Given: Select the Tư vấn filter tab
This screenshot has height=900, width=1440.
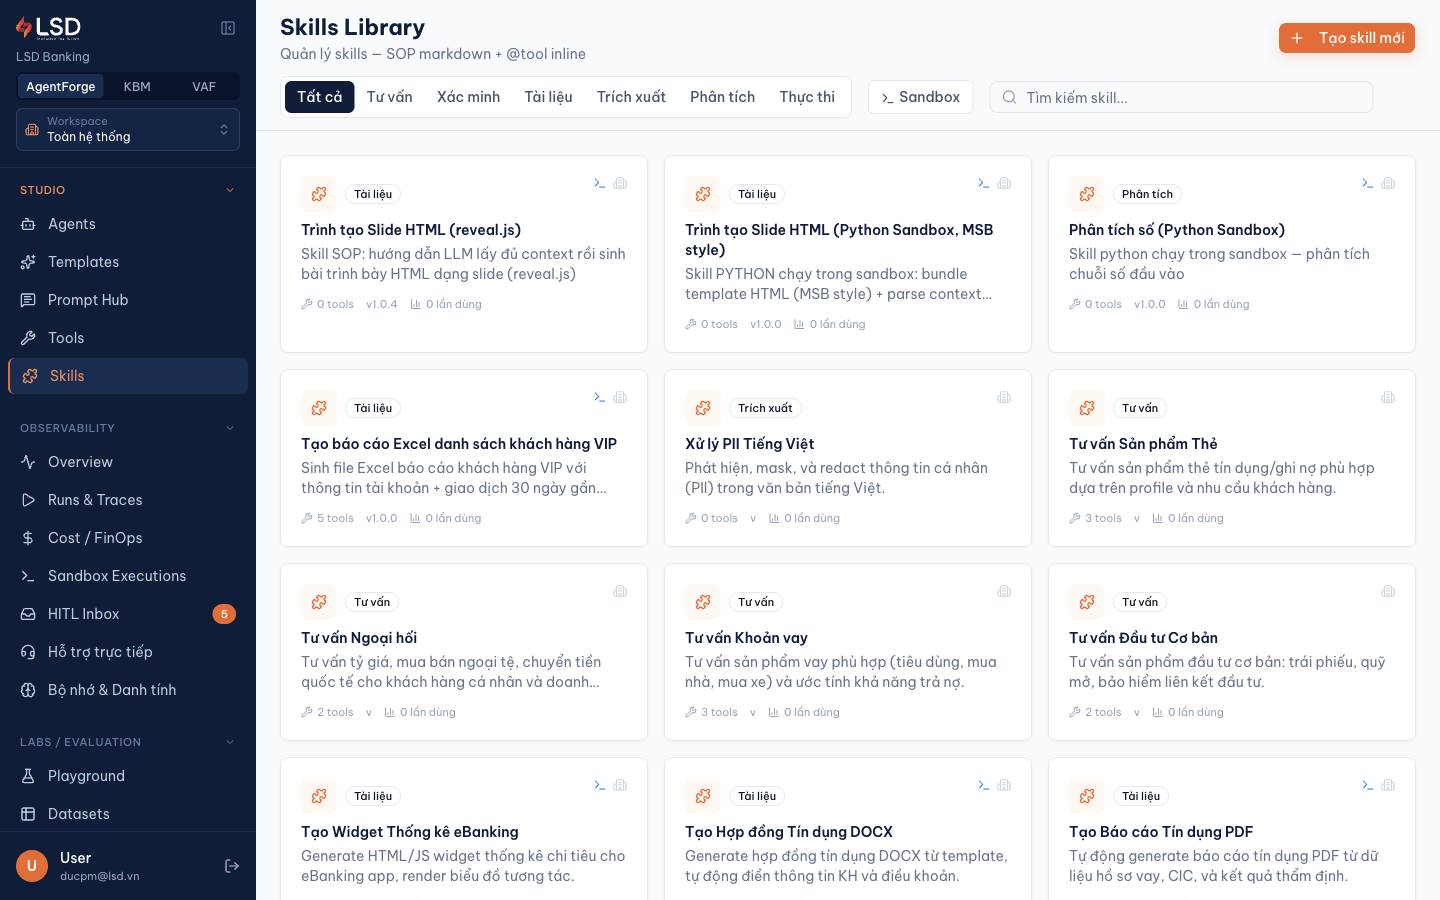Looking at the screenshot, I should (389, 97).
